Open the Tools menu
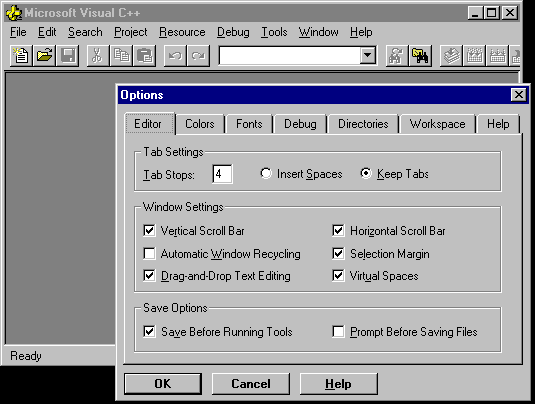535x404 pixels. pos(274,32)
